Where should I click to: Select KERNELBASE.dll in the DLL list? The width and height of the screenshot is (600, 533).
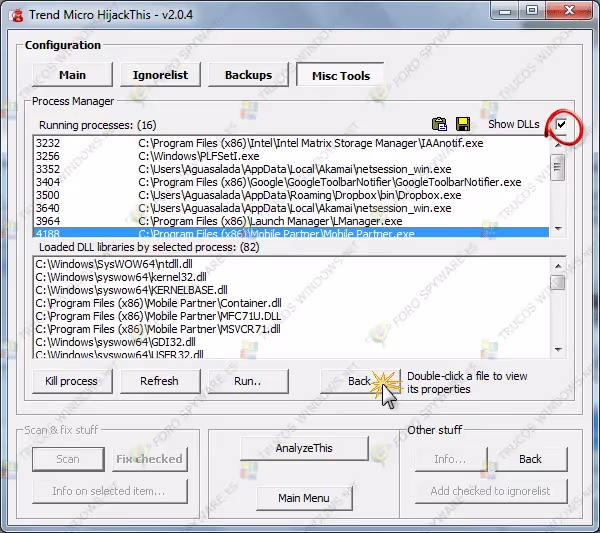[x=291, y=290]
